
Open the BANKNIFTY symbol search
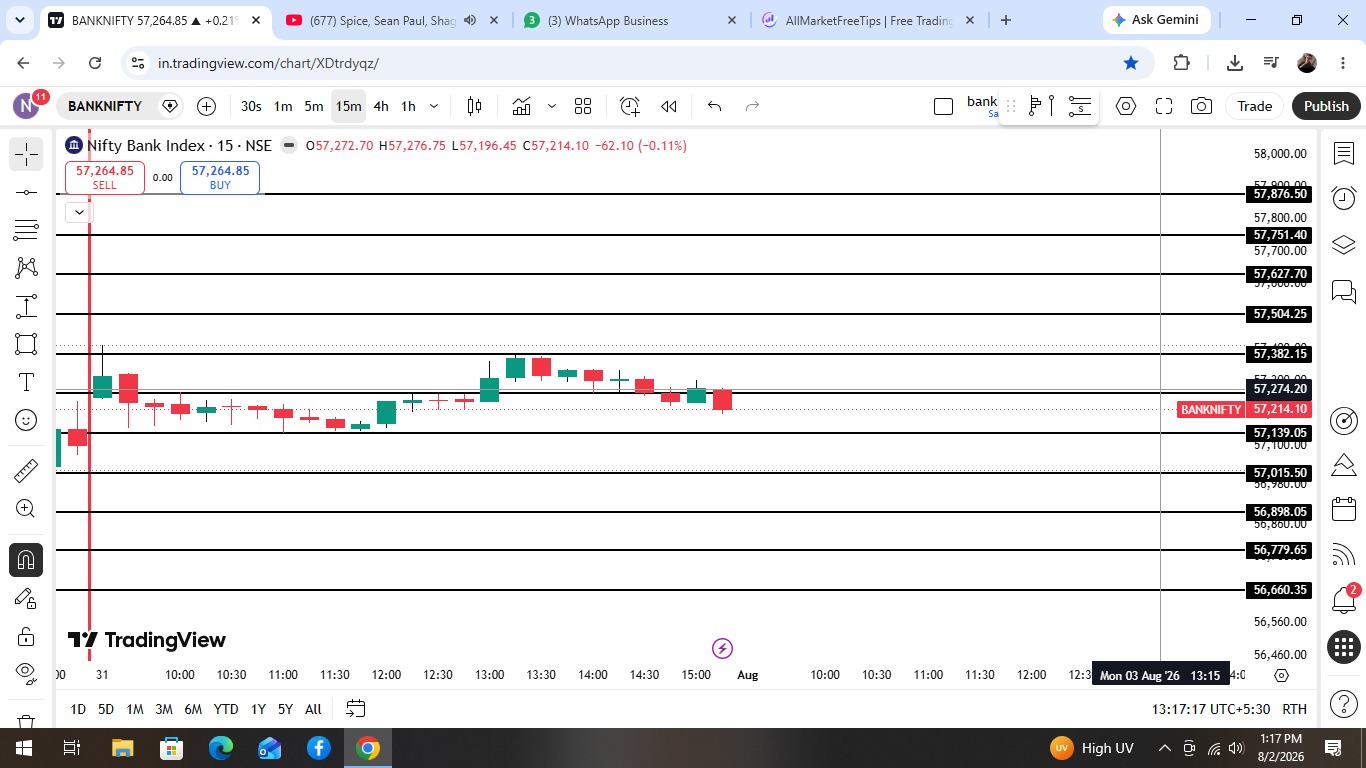[105, 106]
